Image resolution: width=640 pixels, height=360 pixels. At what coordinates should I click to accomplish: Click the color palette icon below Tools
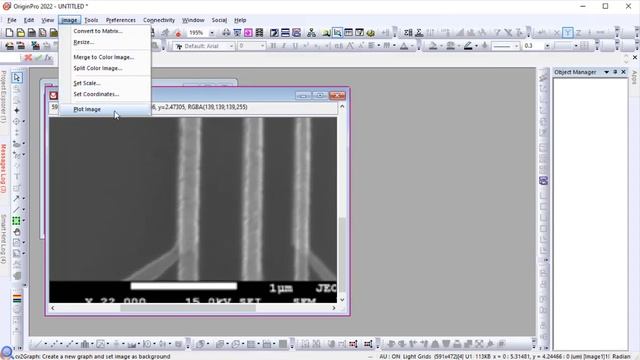(17, 298)
